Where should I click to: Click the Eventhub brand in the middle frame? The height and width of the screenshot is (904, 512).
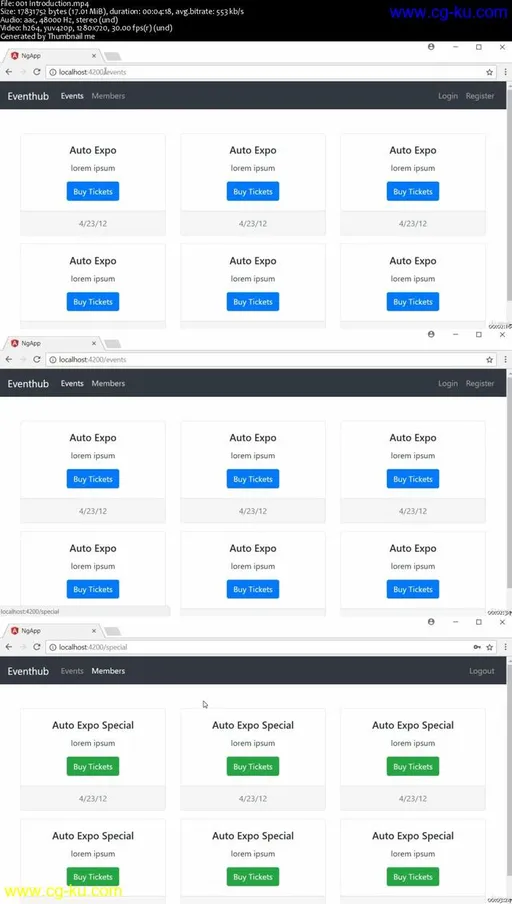(x=28, y=383)
